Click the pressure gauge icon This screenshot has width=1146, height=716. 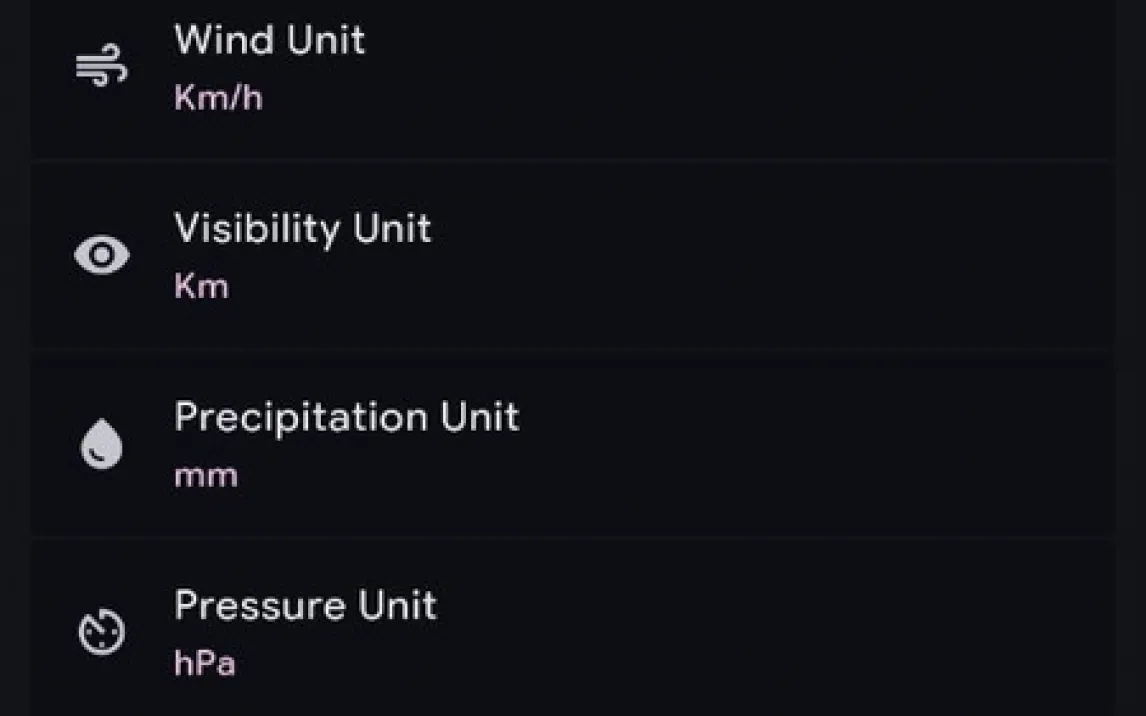pos(102,633)
